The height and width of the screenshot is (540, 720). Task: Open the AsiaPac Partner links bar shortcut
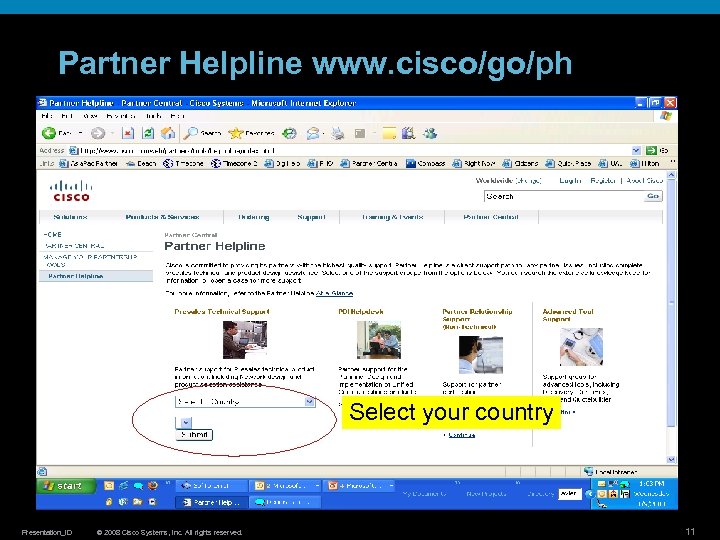(89, 163)
